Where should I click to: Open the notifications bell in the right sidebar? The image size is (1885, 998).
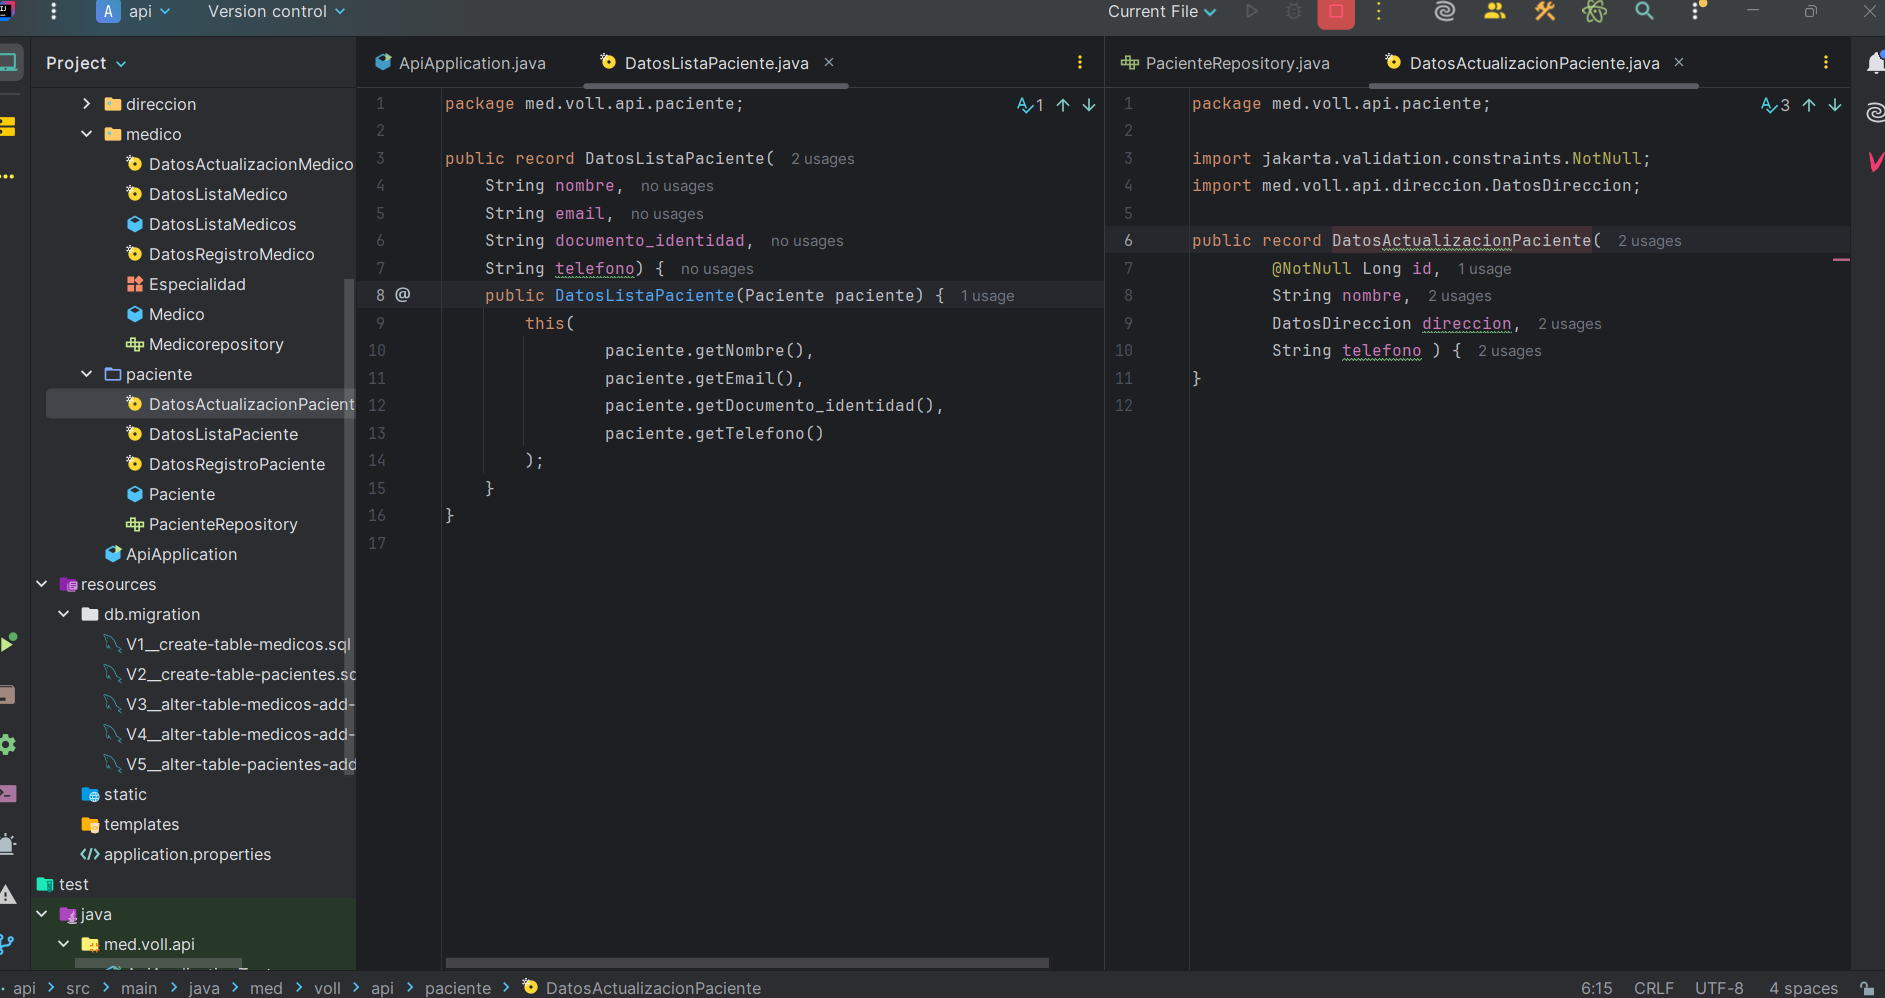(1875, 63)
